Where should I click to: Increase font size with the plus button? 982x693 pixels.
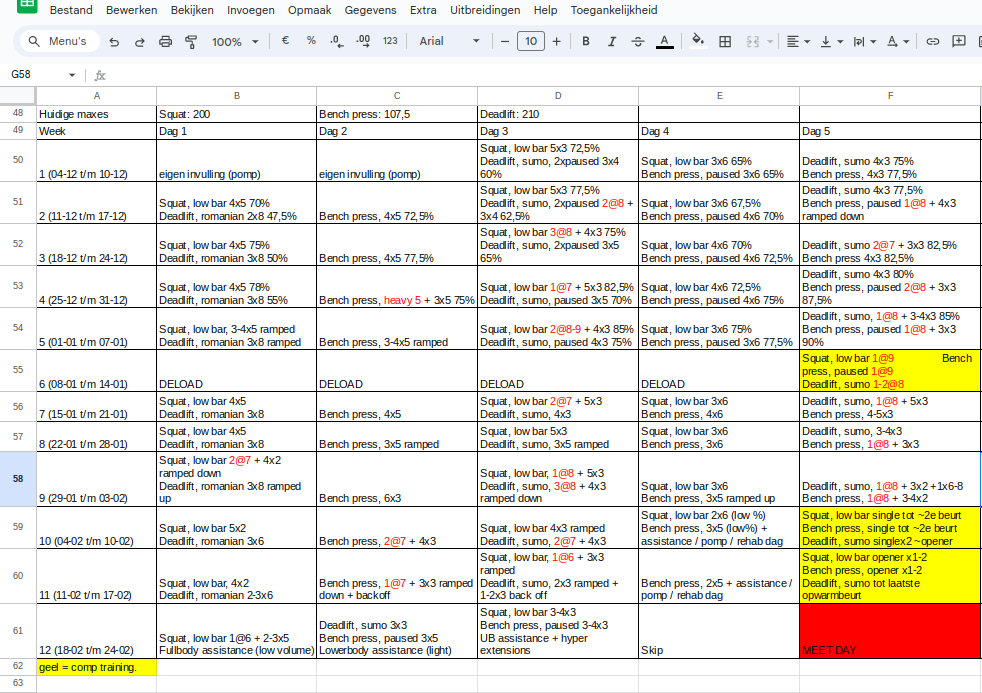[557, 42]
